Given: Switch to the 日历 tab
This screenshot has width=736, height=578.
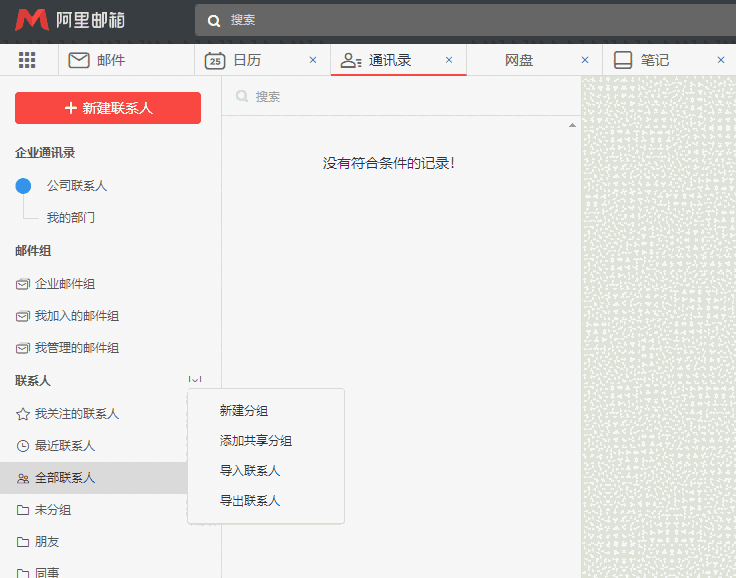Looking at the screenshot, I should click(246, 60).
